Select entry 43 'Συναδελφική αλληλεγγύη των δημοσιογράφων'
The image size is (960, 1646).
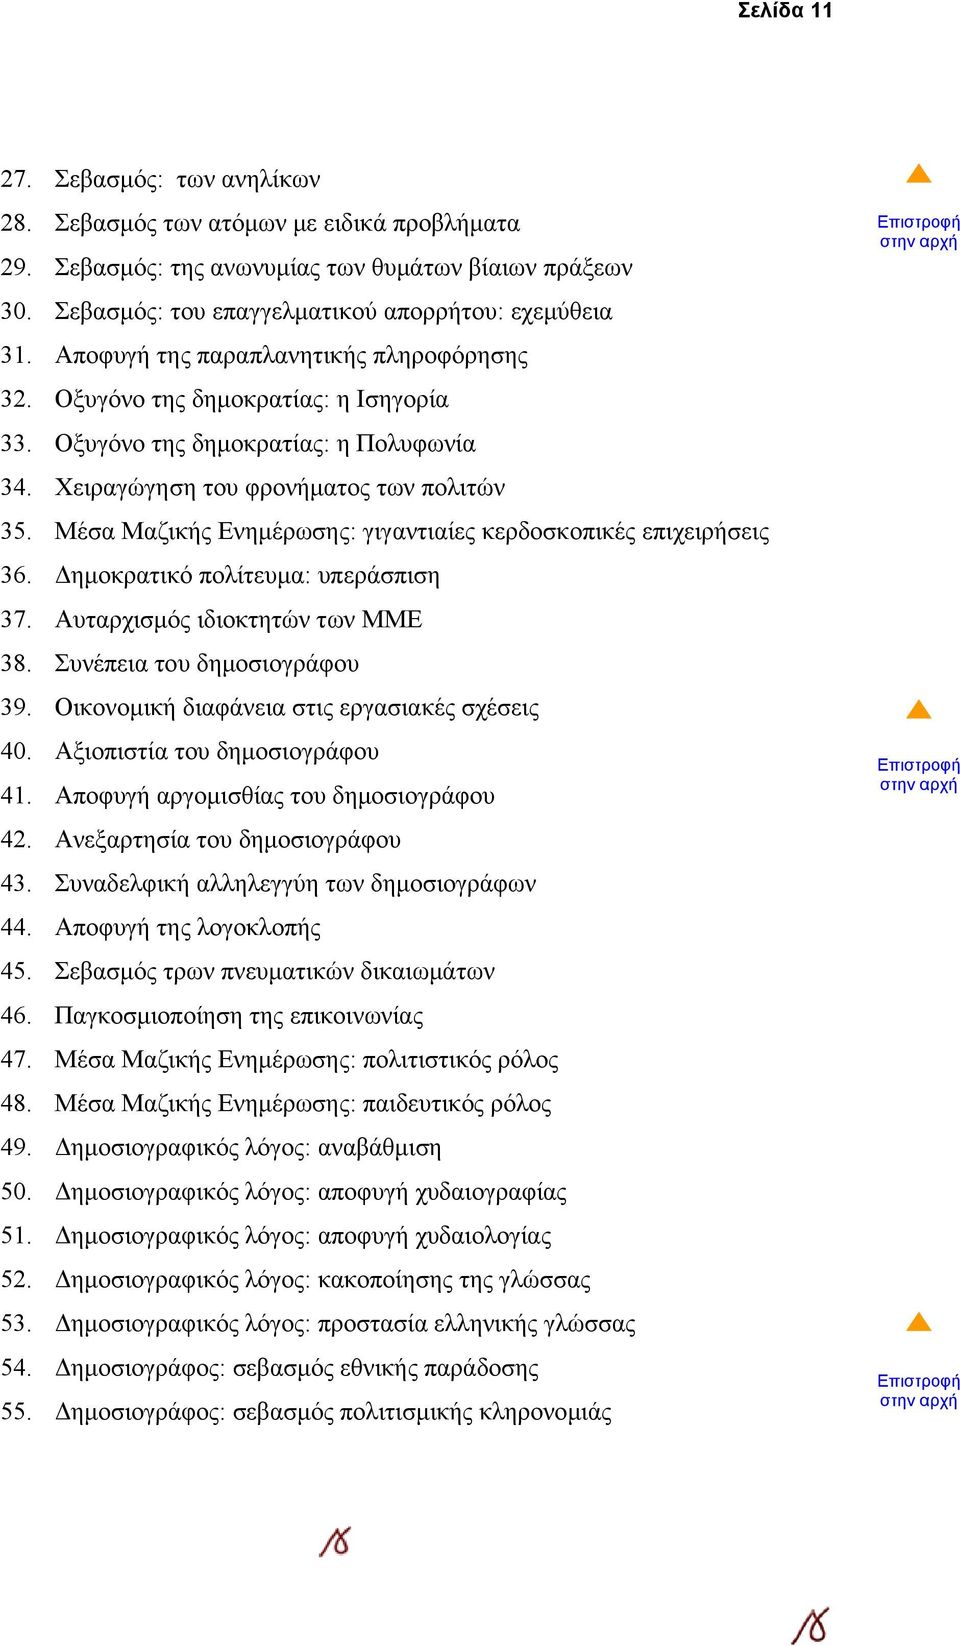tap(295, 884)
